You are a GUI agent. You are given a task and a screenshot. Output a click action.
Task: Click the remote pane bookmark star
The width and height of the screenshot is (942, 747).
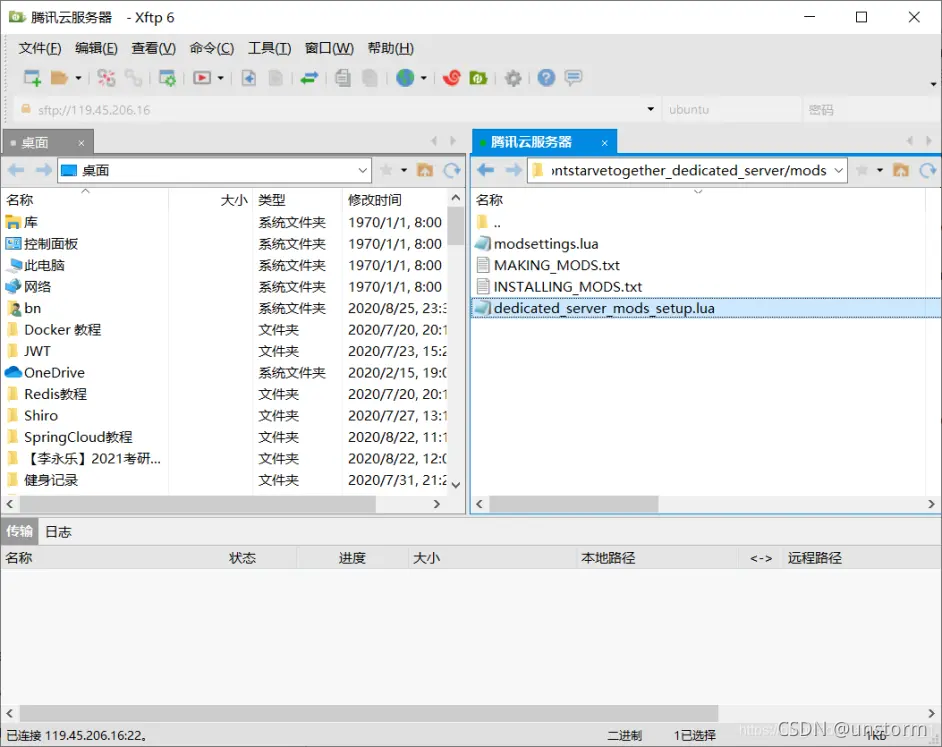tap(861, 170)
